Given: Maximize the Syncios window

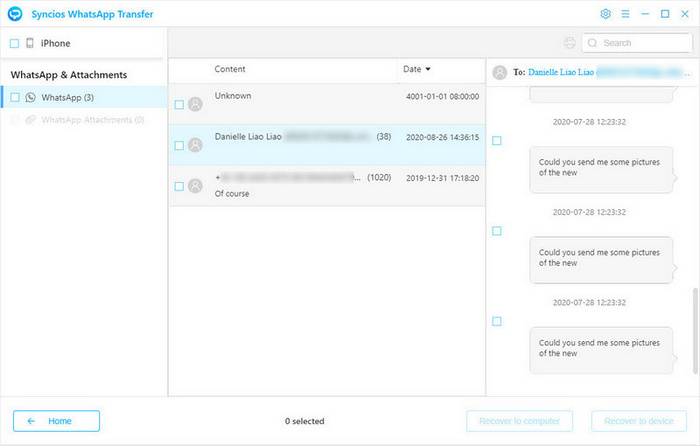Looking at the screenshot, I should click(x=665, y=14).
